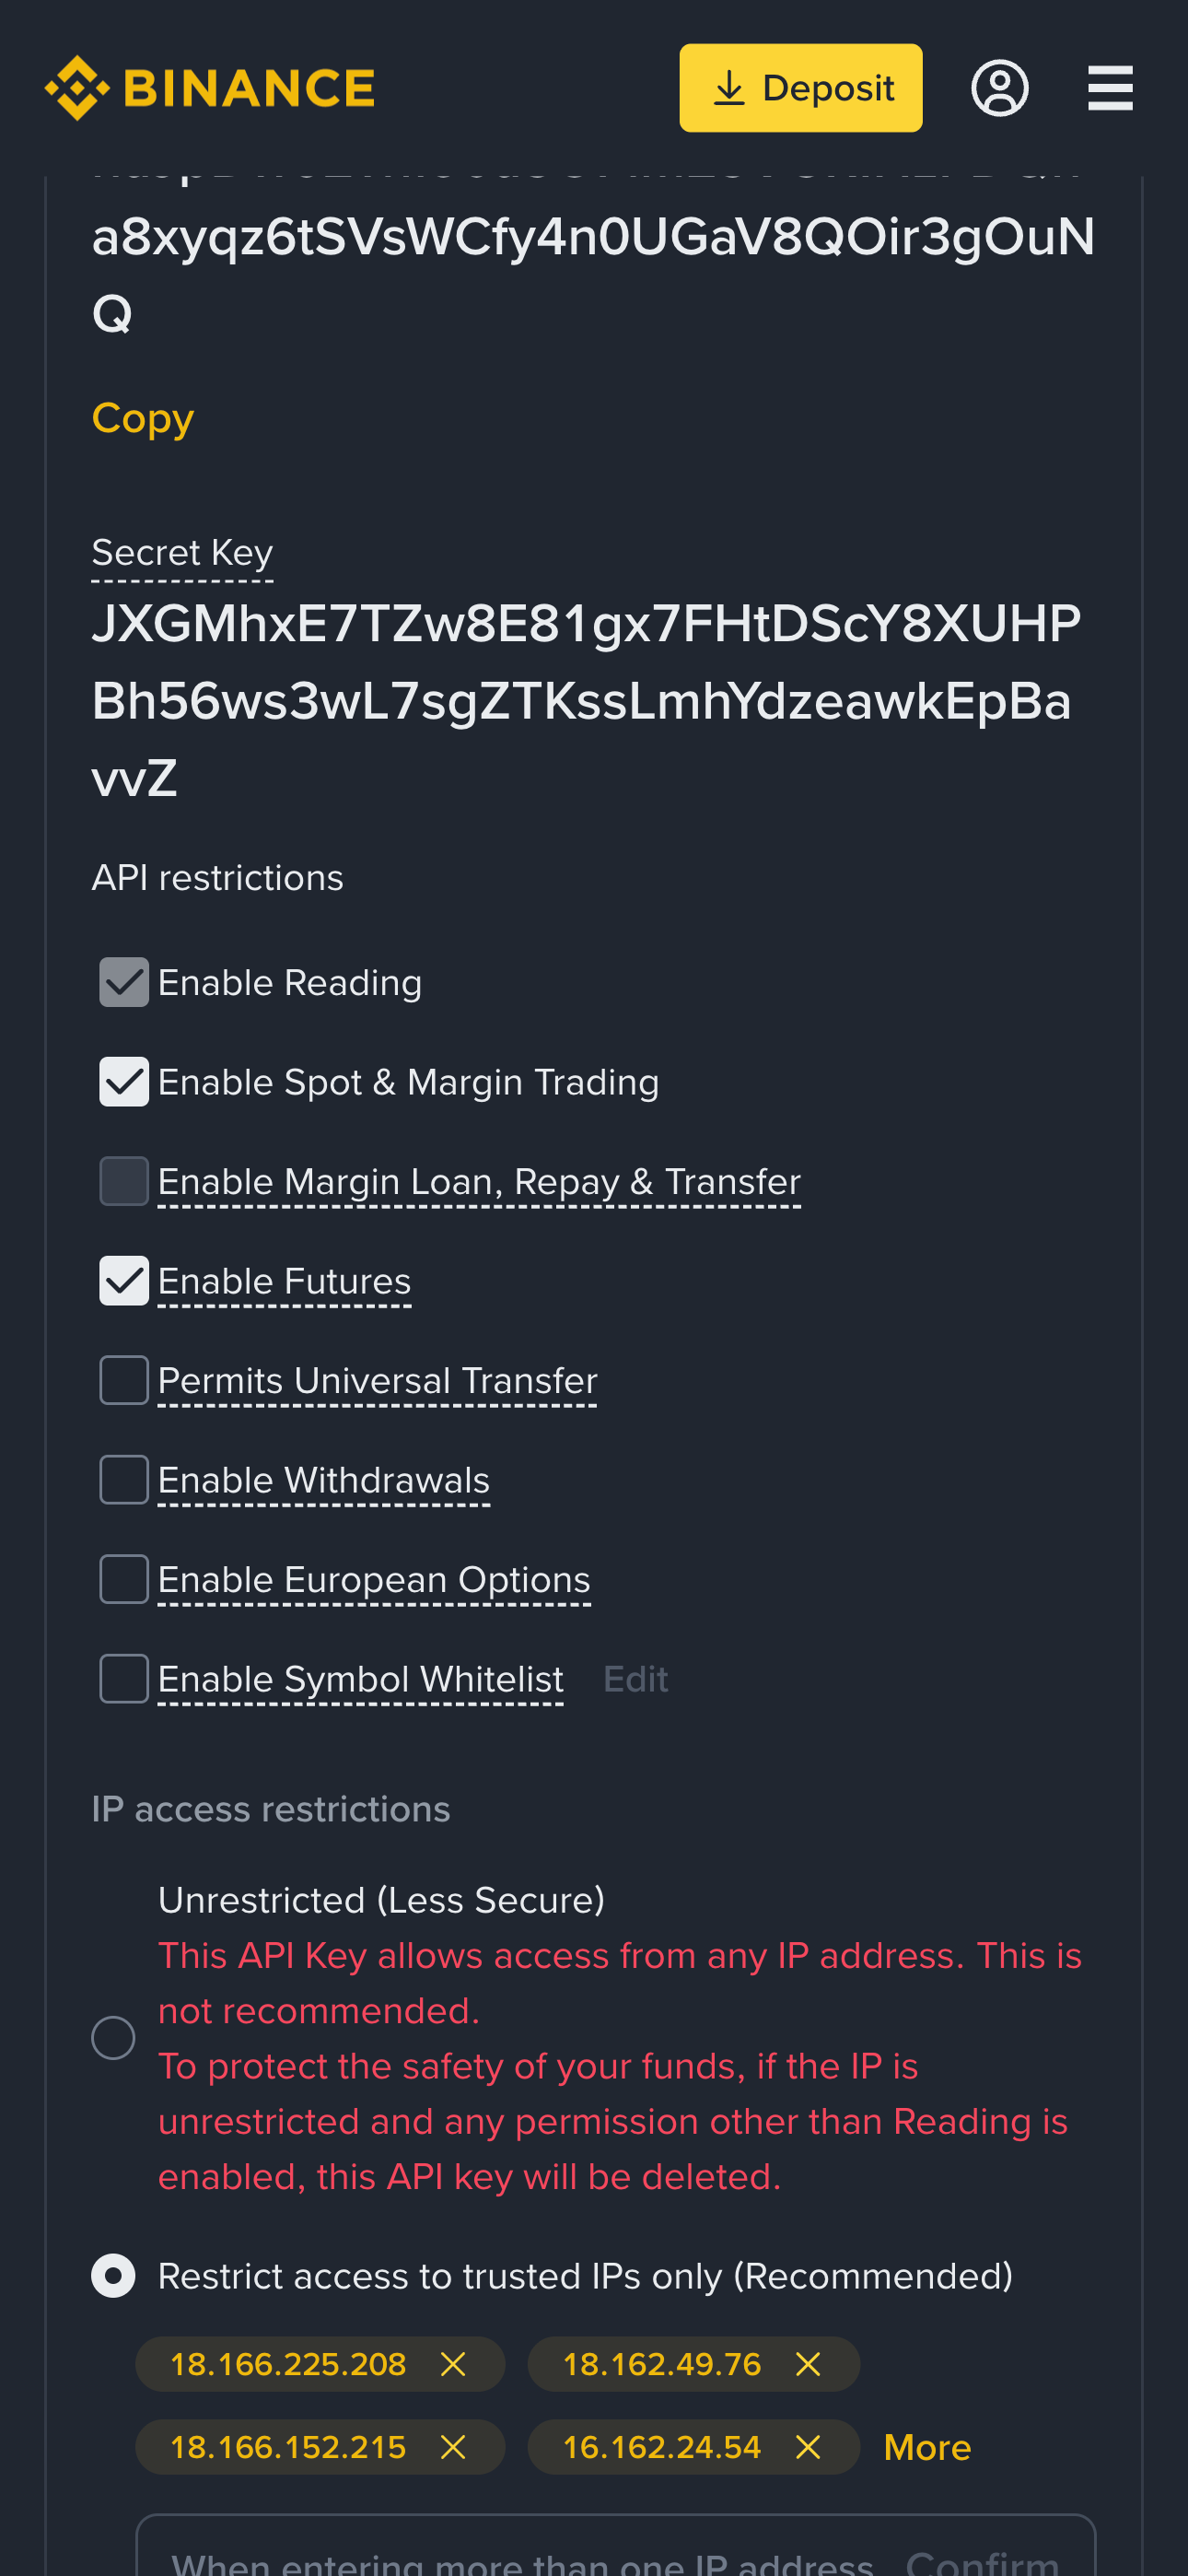This screenshot has height=2576, width=1188.
Task: Remove IP 16.162.24.54 with its X icon
Action: [807, 2447]
